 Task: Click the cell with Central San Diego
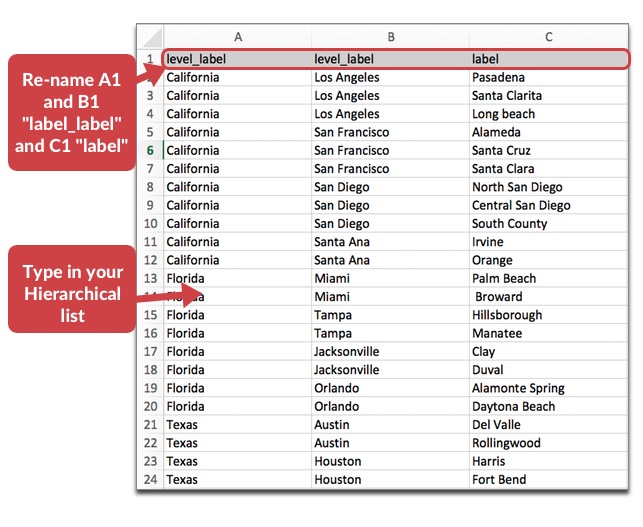click(x=549, y=205)
